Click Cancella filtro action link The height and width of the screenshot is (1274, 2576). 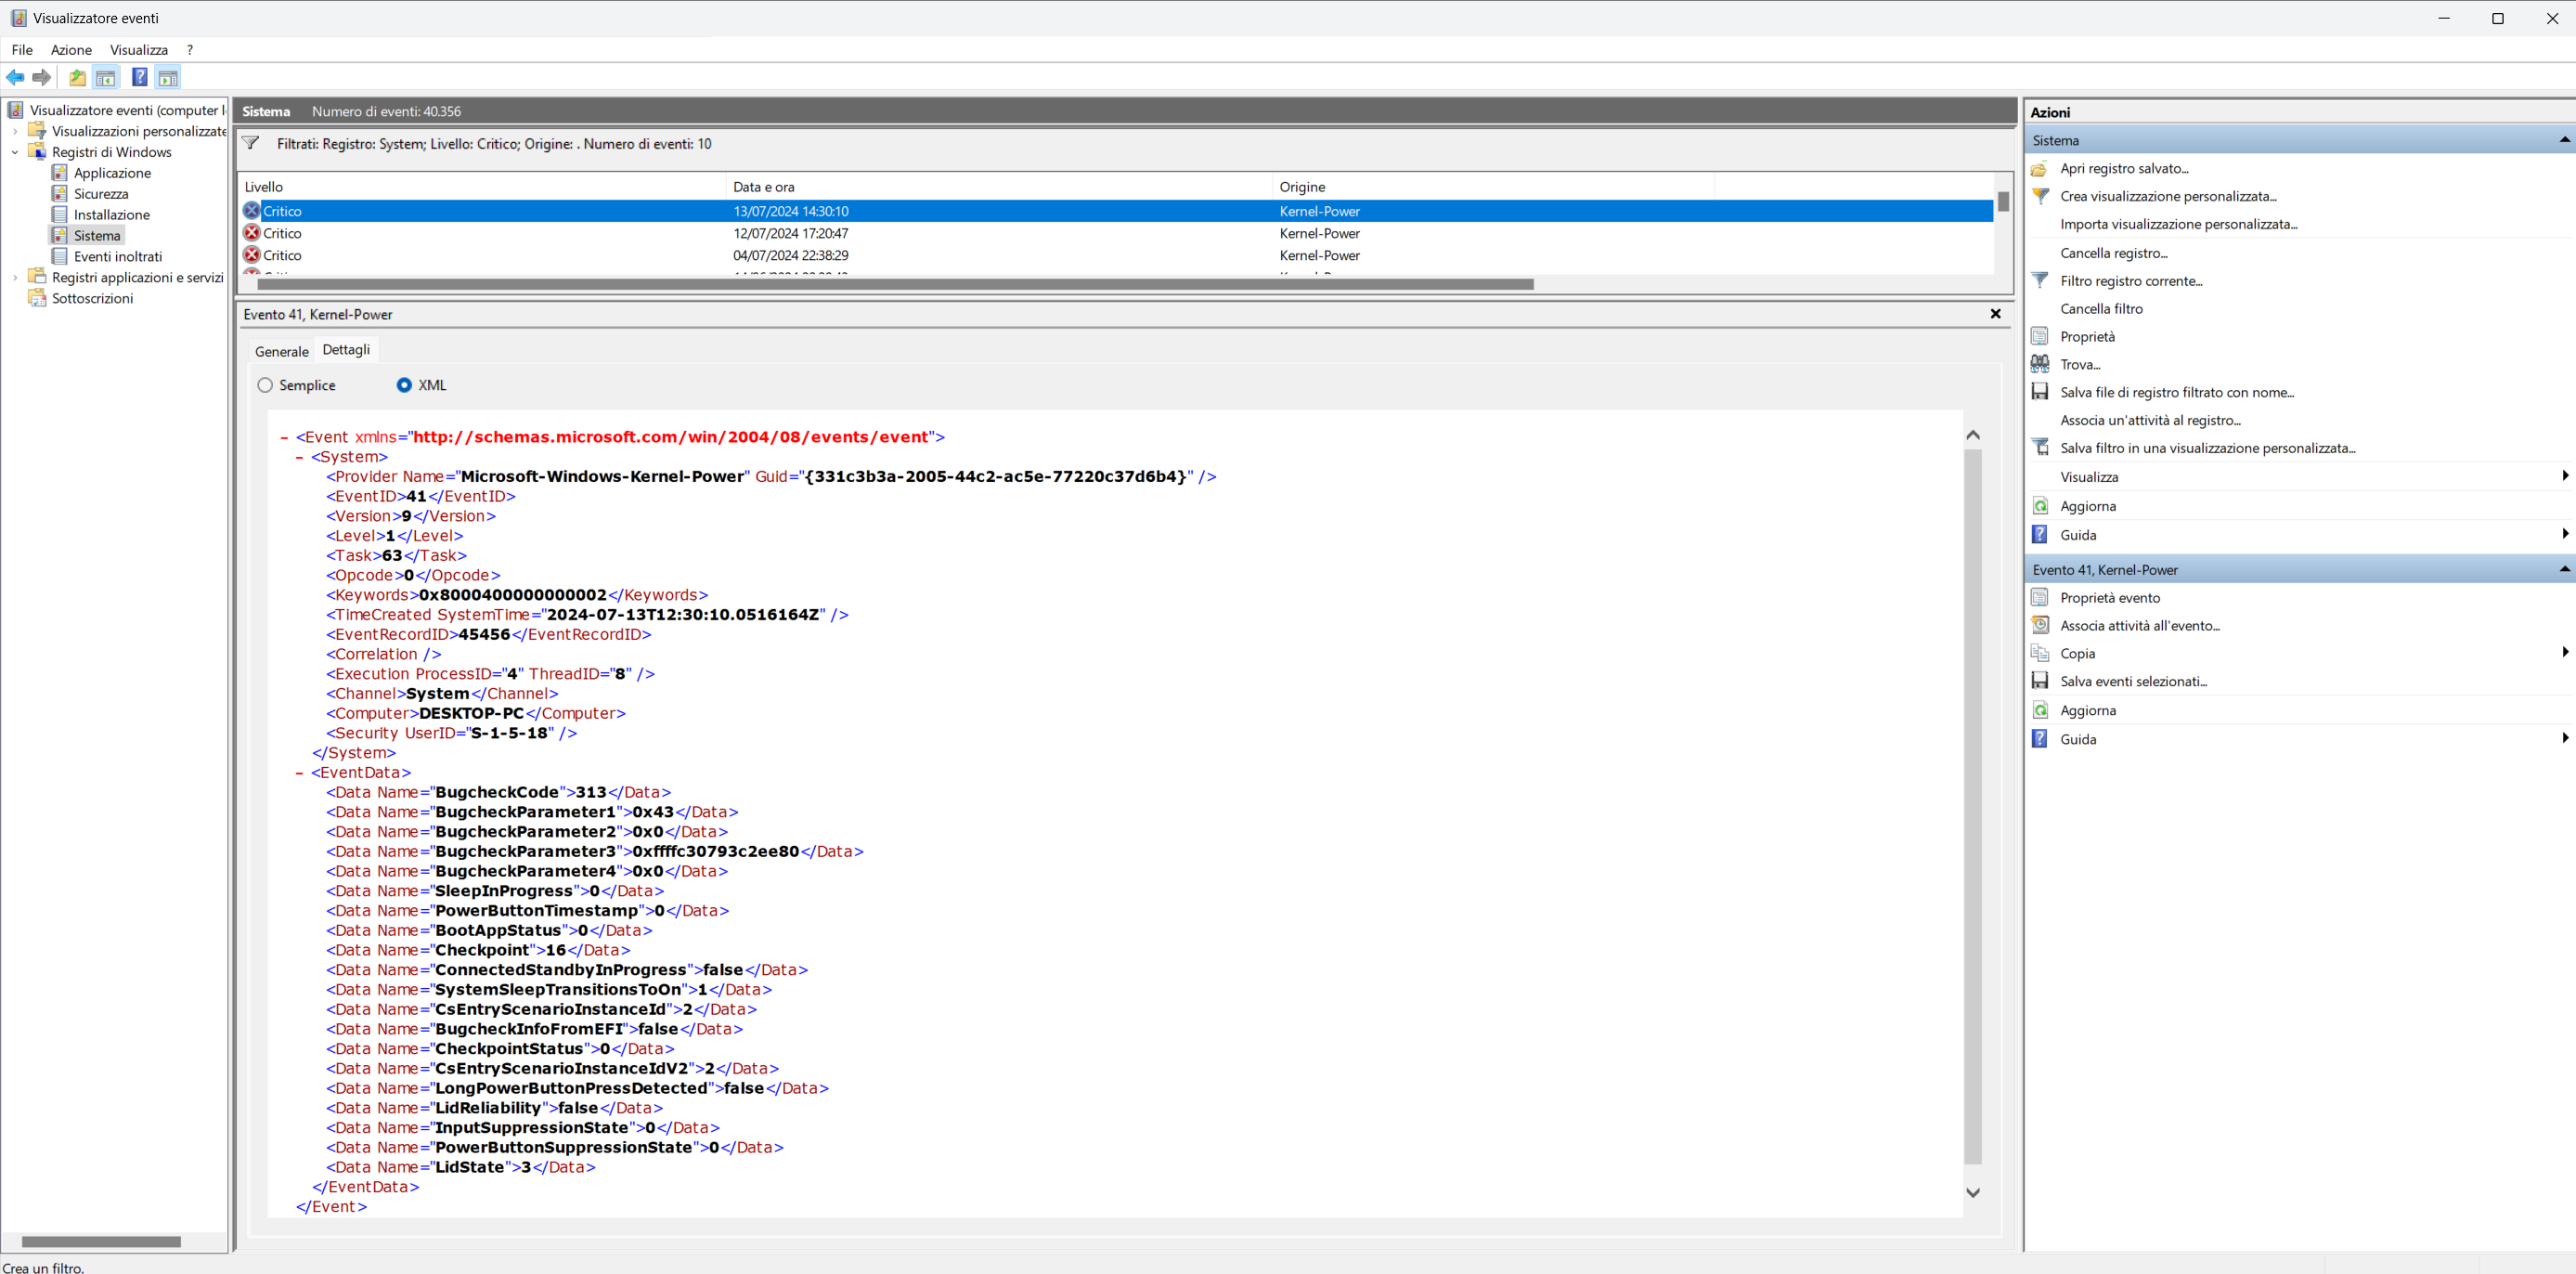[2101, 309]
